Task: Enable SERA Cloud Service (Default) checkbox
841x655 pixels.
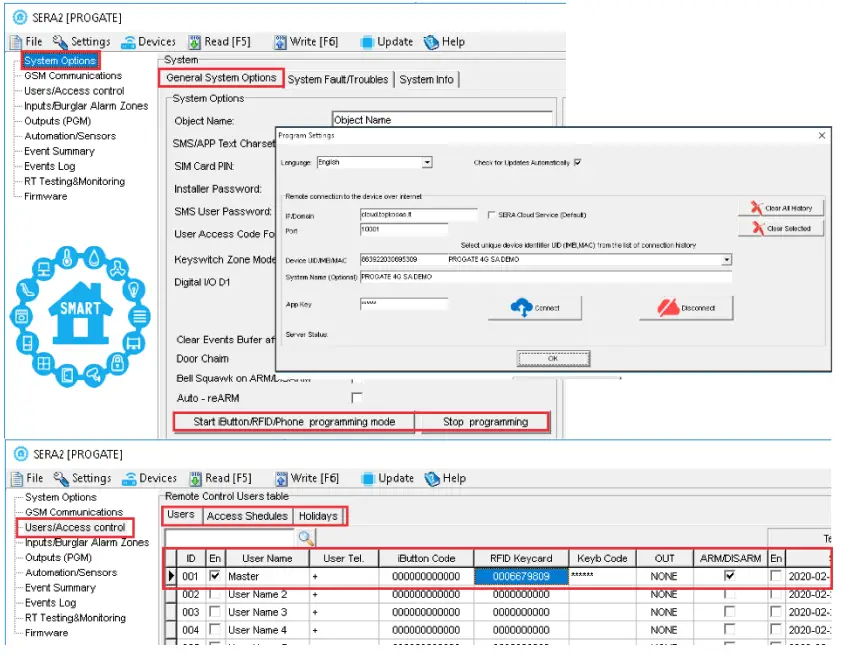Action: (491, 215)
